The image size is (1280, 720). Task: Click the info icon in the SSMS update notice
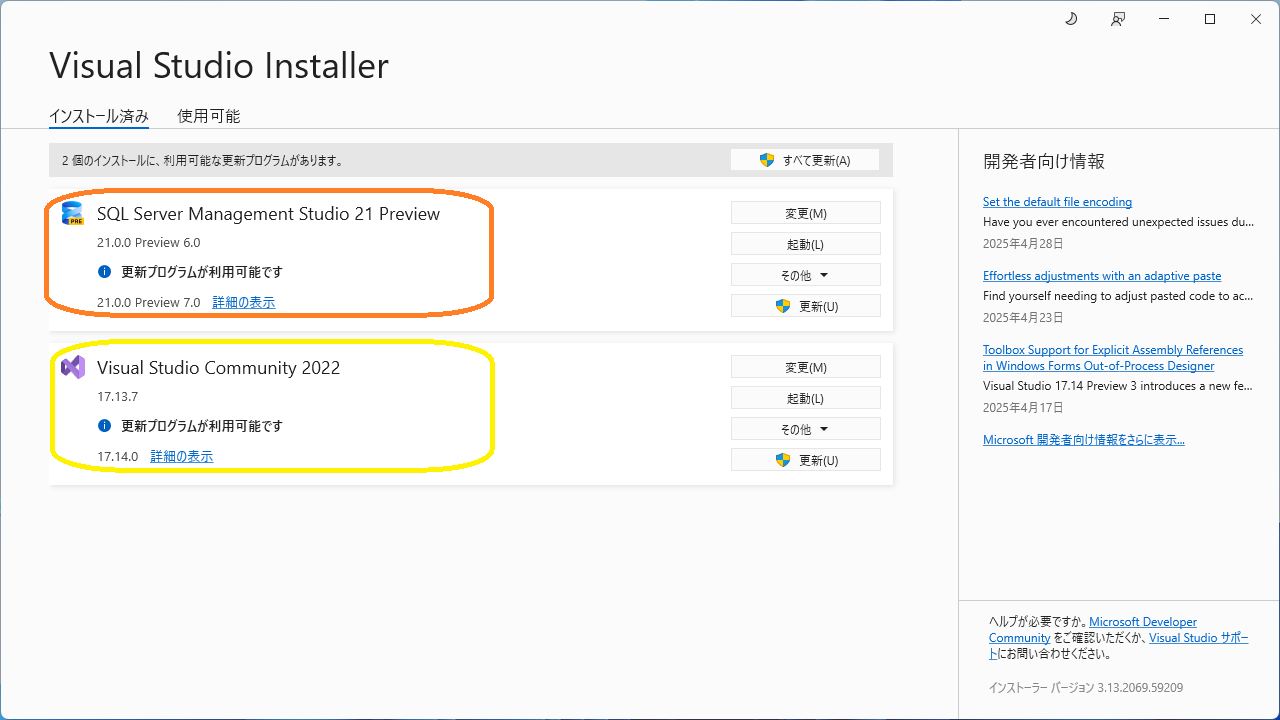[104, 272]
